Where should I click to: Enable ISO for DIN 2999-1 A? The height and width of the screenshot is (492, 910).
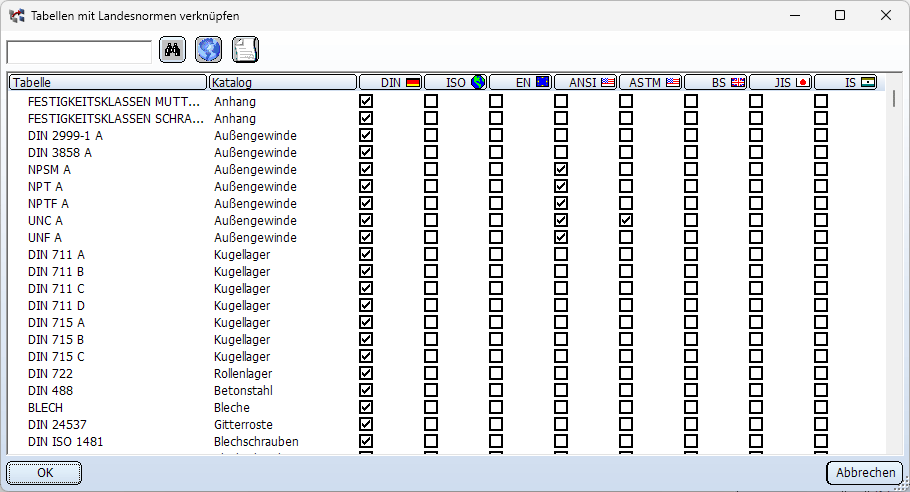431,135
